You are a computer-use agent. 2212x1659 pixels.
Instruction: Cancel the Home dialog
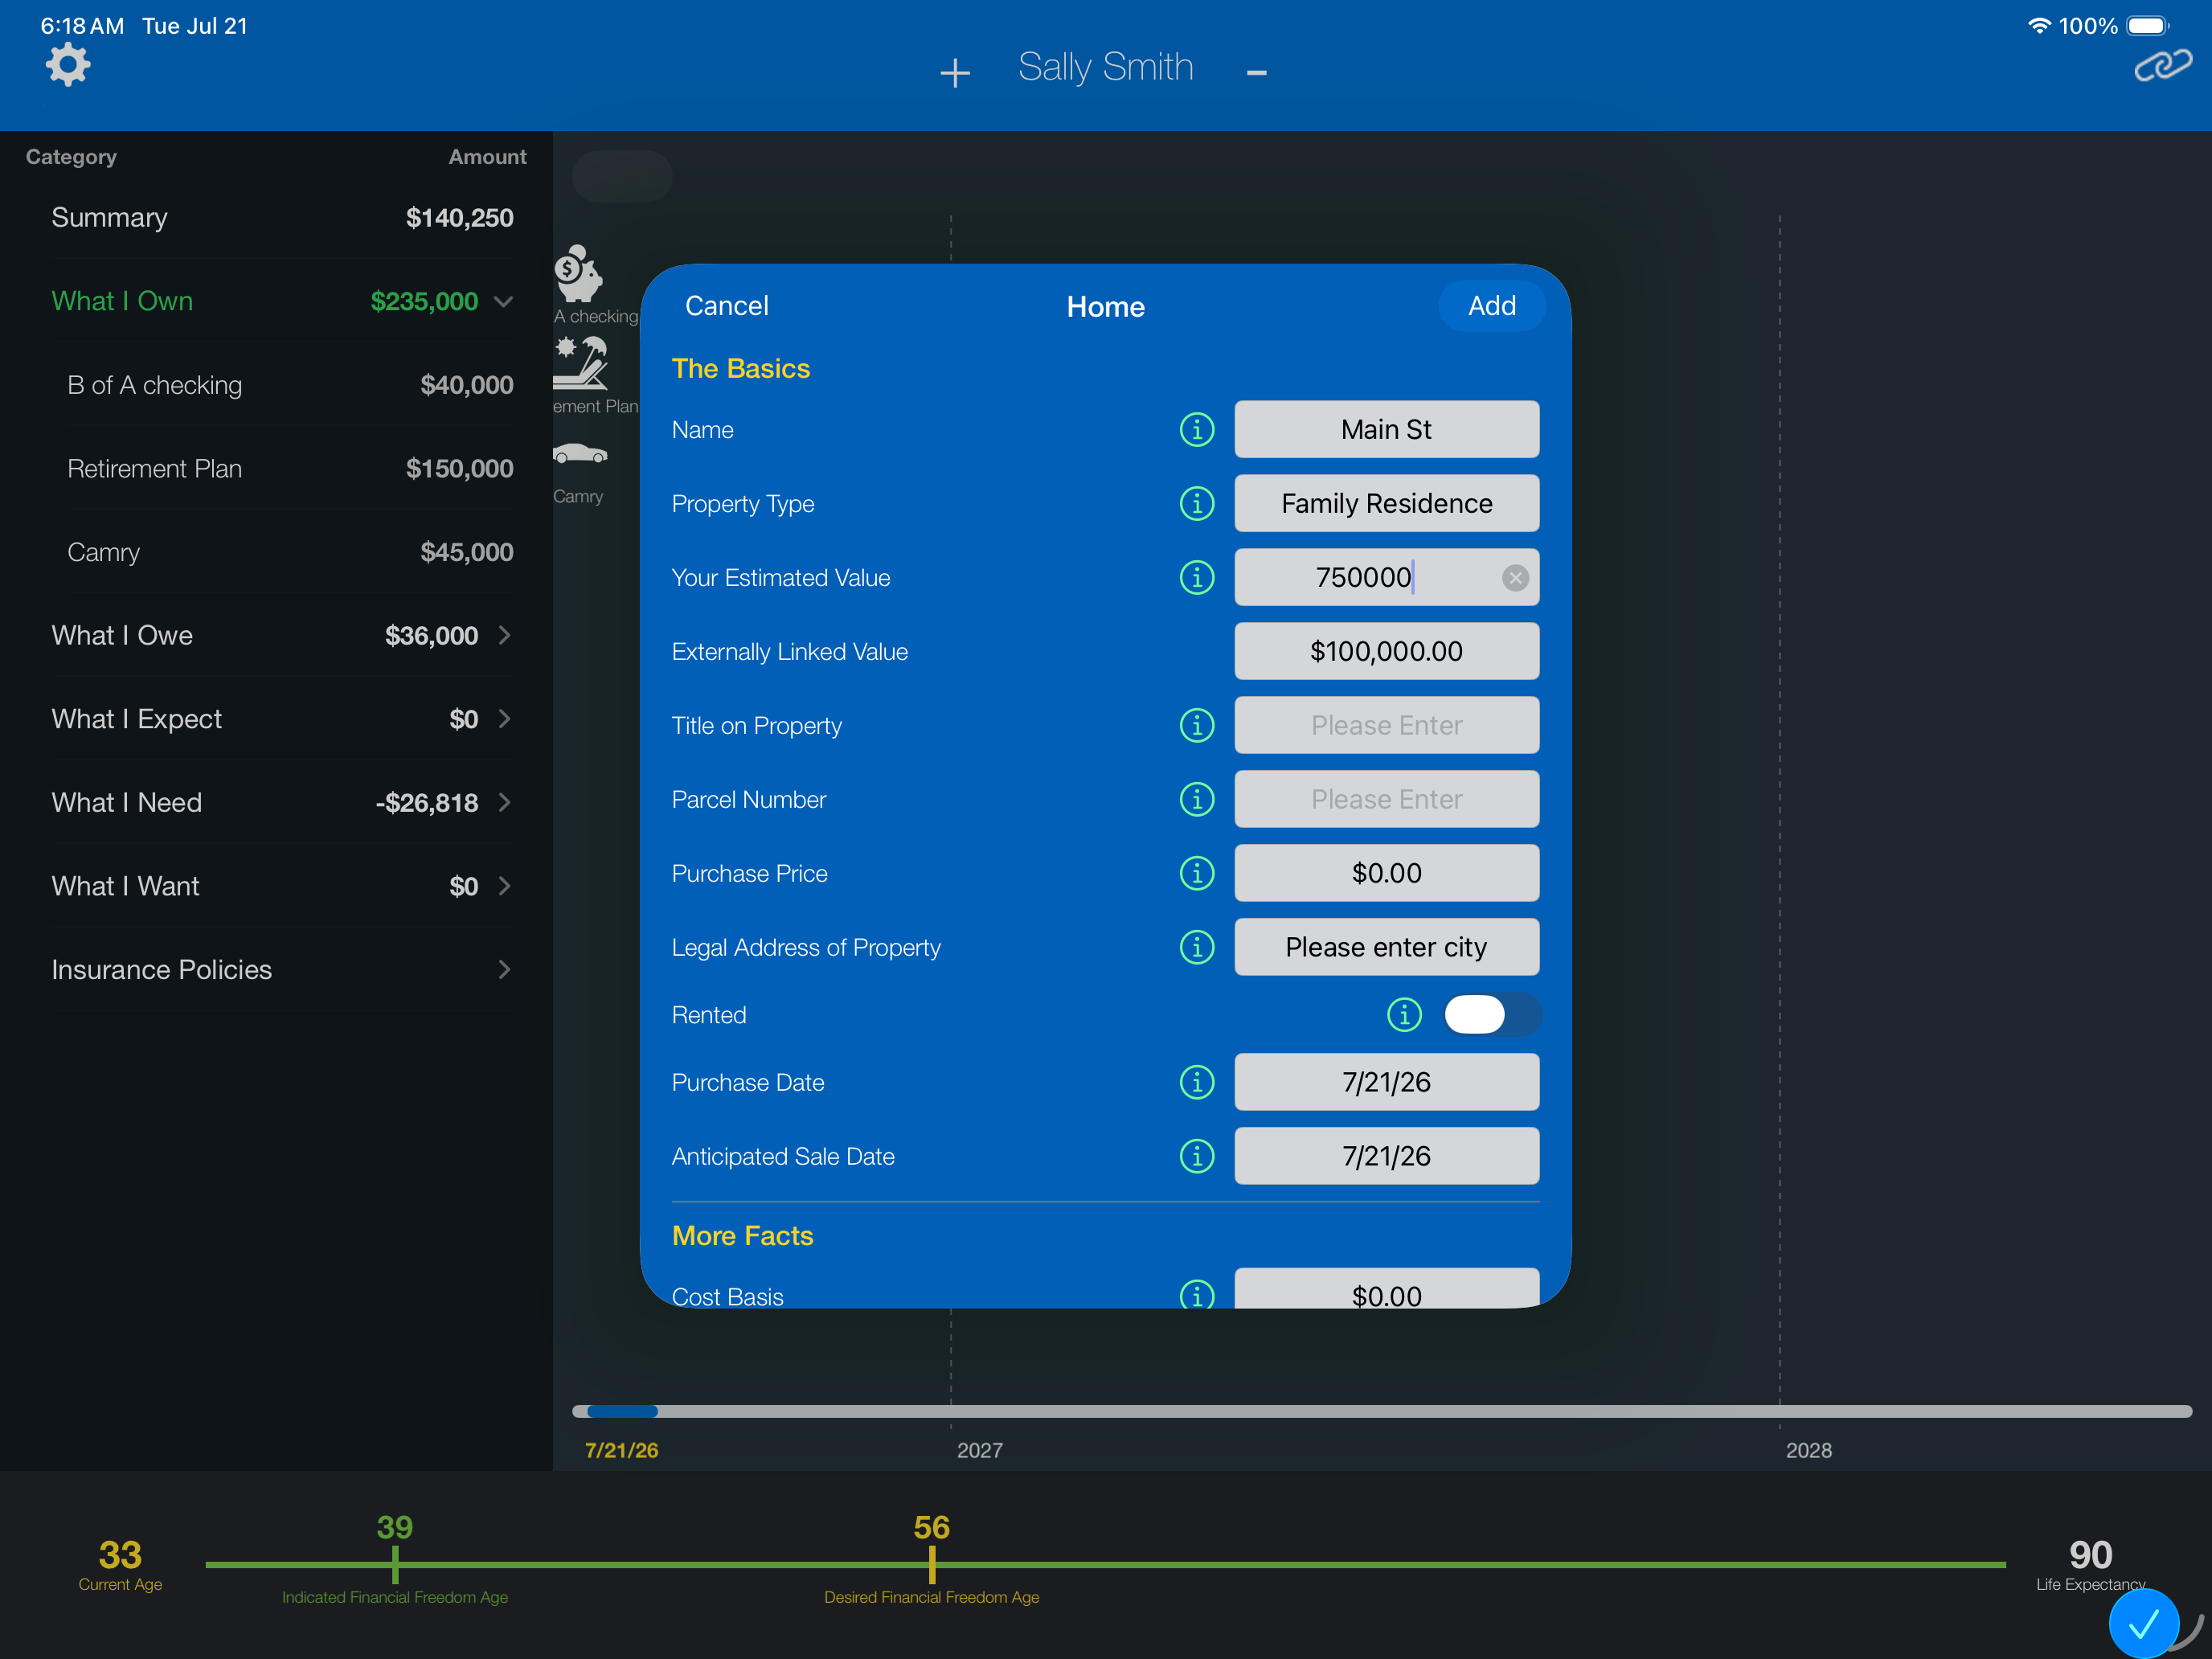click(x=727, y=306)
